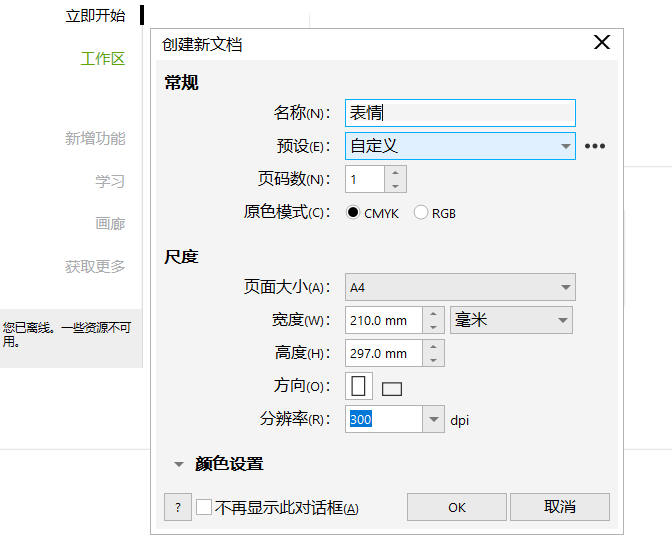Increase page count with up arrow

point(396,173)
